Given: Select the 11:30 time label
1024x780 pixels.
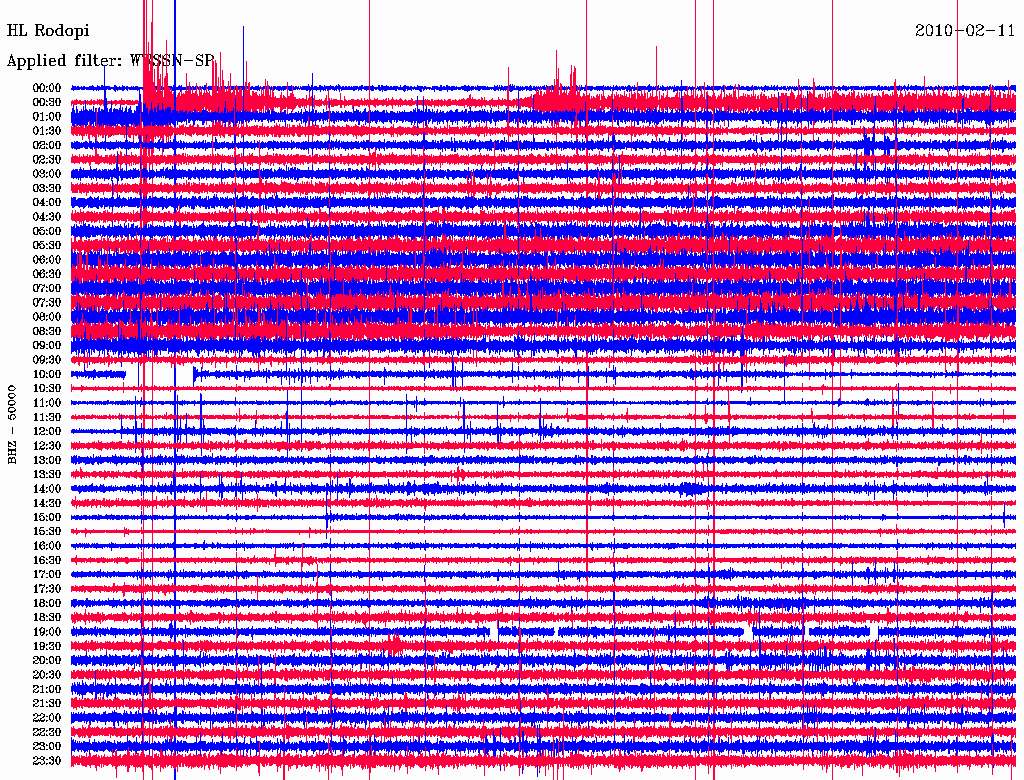Looking at the screenshot, I should tap(47, 417).
